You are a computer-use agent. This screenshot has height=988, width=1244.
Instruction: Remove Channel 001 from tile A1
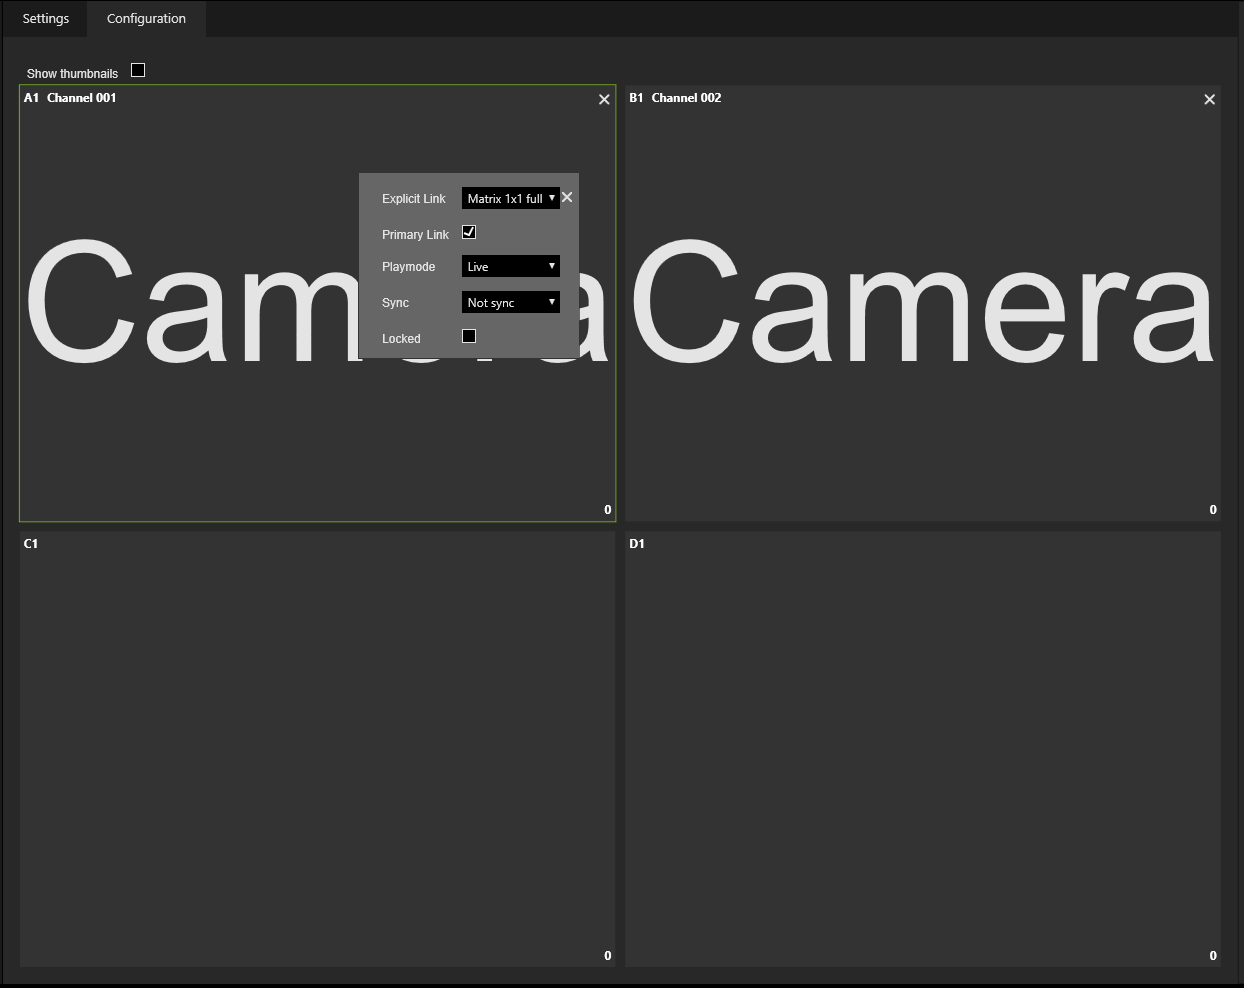coord(604,99)
